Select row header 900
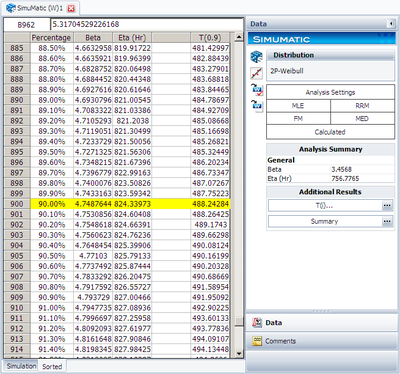 tap(17, 204)
